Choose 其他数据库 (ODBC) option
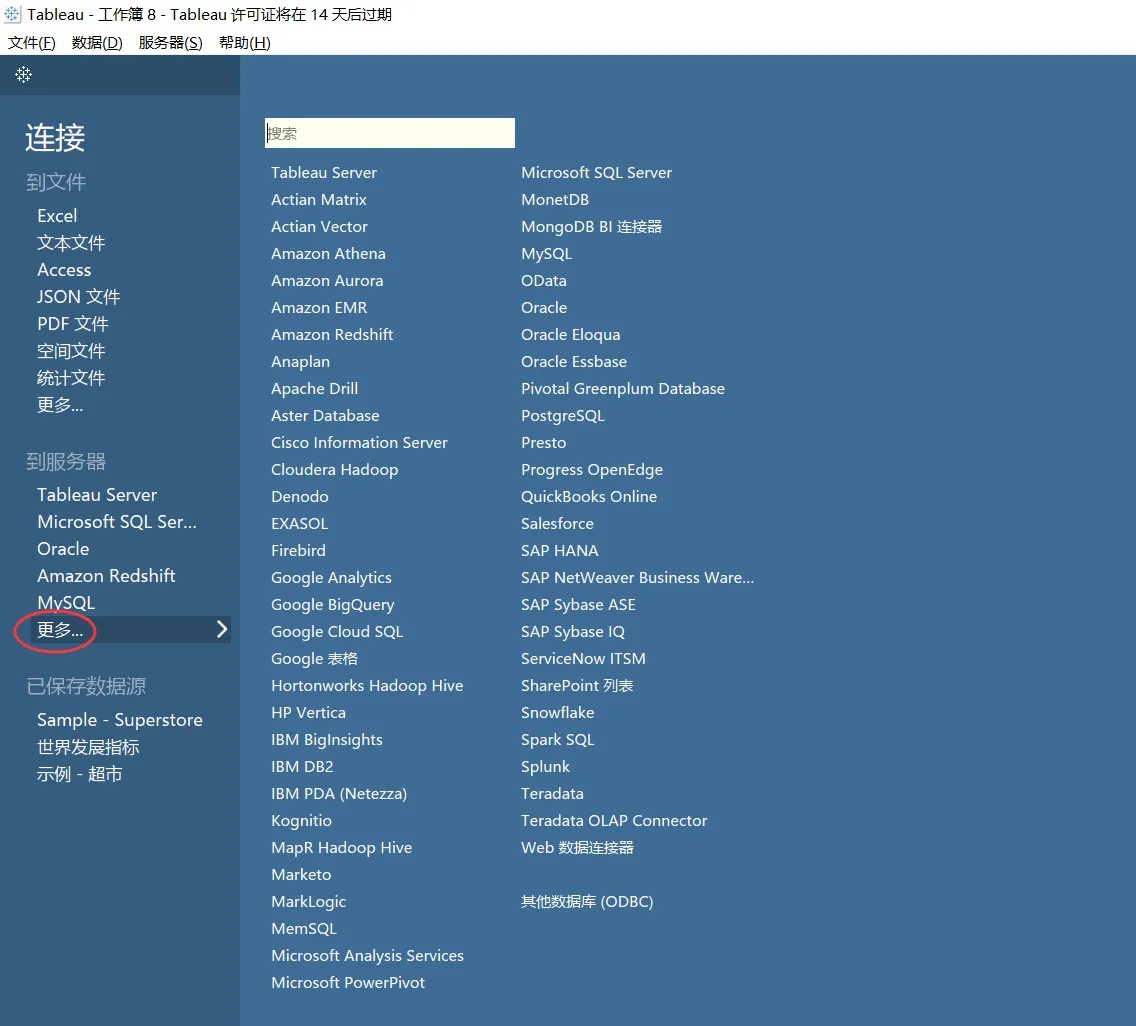The height and width of the screenshot is (1026, 1136). point(588,901)
